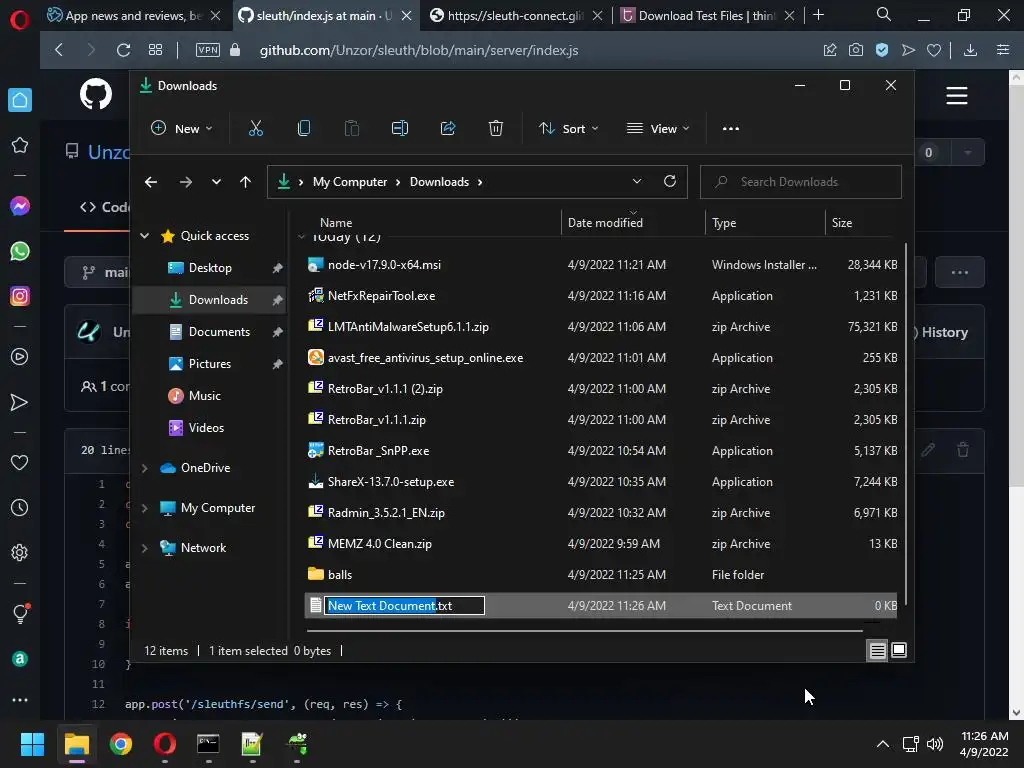Viewport: 1024px width, 768px height.
Task: Click the Opera VPN badge
Action: 208,50
